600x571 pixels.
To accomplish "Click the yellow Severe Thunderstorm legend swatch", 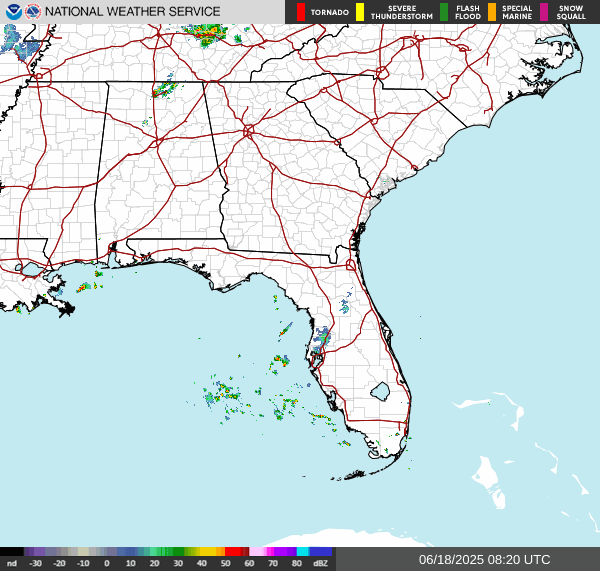I will click(x=360, y=12).
